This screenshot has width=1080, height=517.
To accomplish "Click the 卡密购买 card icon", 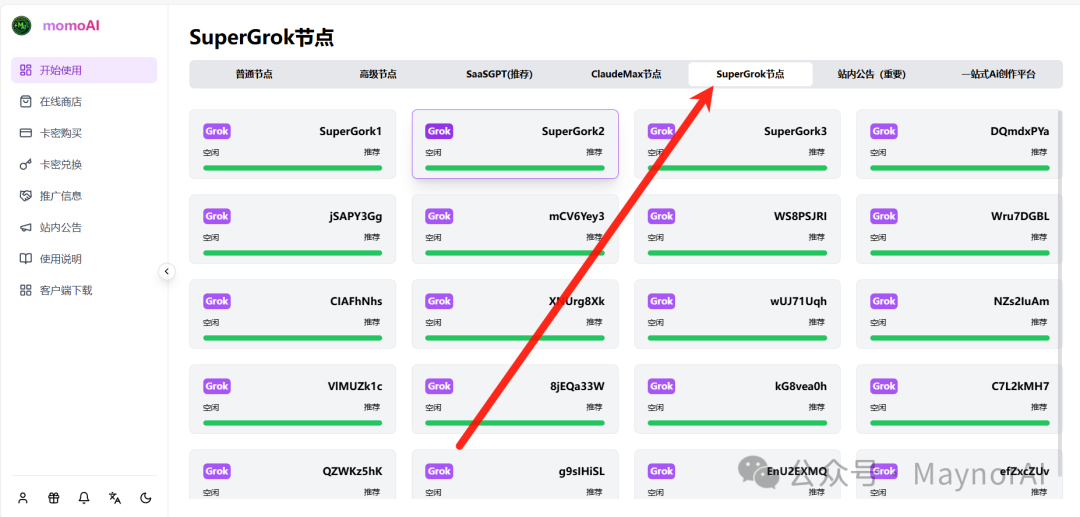I will [25, 133].
